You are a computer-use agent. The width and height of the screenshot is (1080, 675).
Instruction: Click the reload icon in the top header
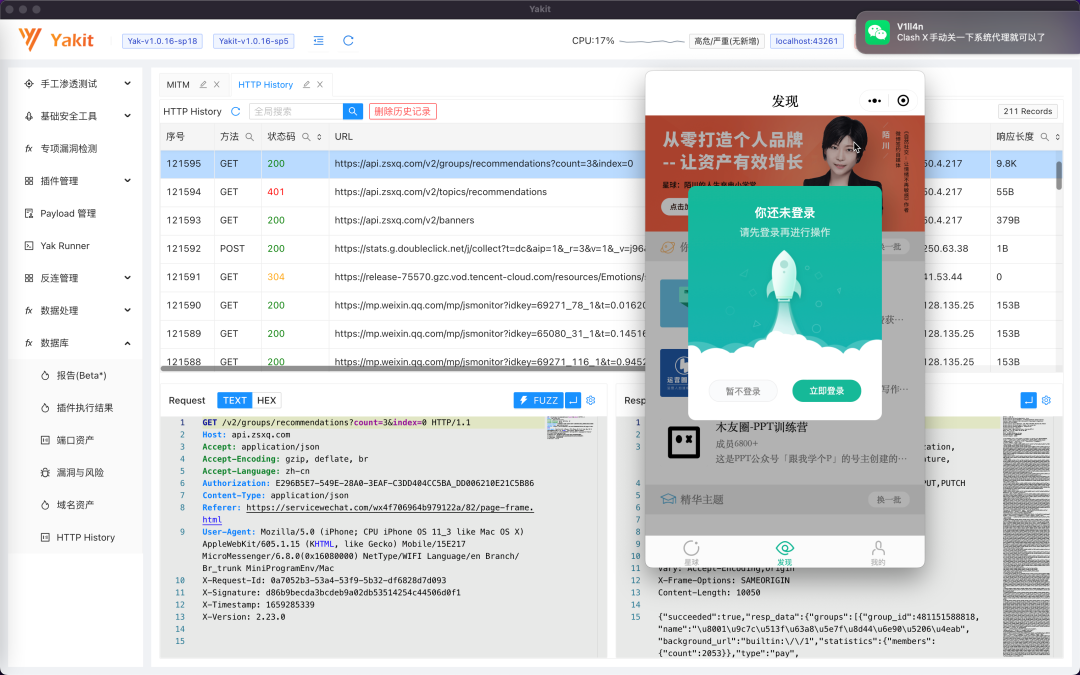(x=348, y=41)
